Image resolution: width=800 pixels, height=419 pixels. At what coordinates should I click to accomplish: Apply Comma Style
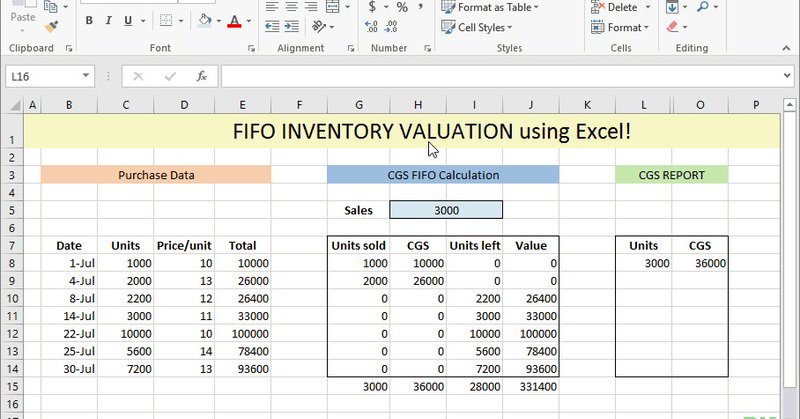pos(421,7)
